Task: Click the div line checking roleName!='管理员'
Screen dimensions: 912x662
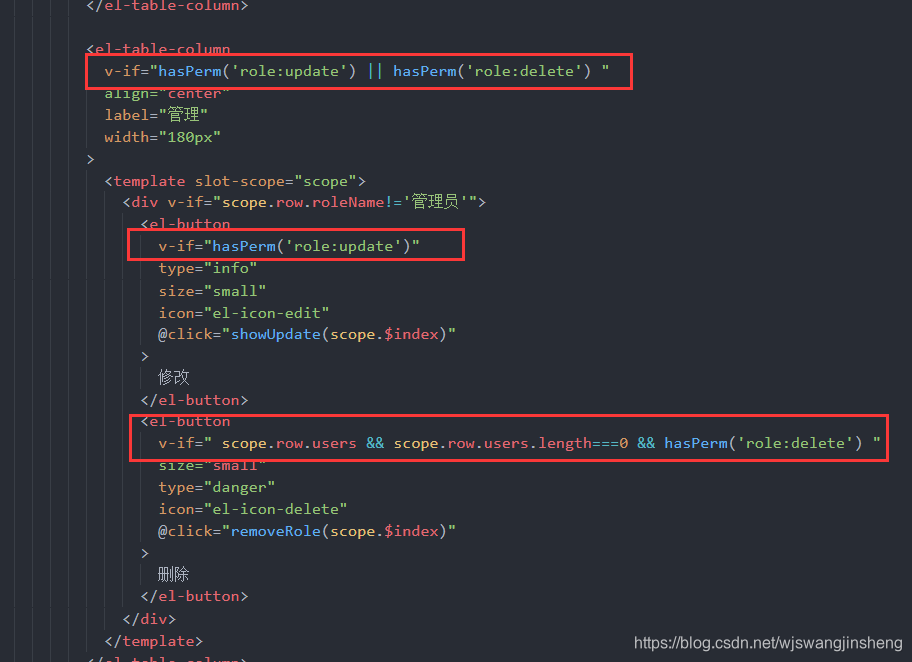Action: coord(304,202)
